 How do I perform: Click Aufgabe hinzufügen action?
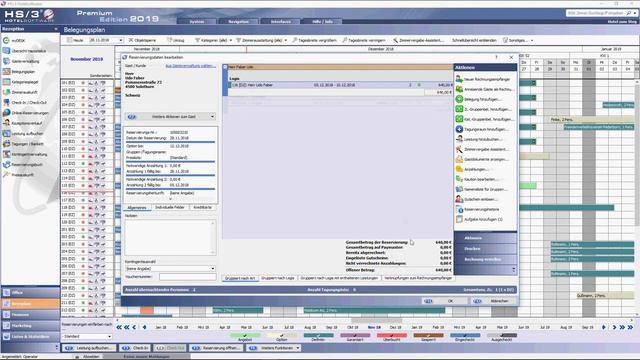[484, 219]
